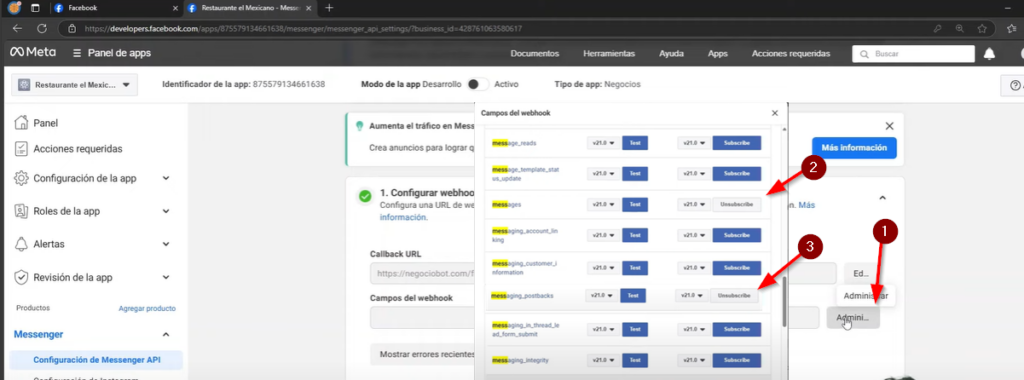
Task: Reload the page with the refresh icon
Action: 42,29
